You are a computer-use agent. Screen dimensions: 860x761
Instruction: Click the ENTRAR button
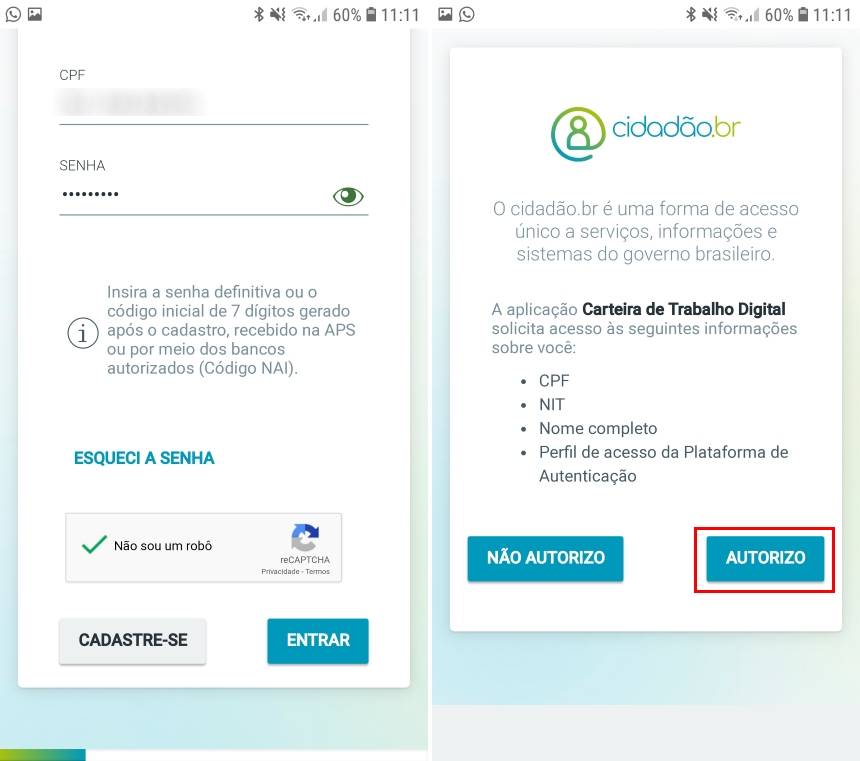click(x=318, y=640)
